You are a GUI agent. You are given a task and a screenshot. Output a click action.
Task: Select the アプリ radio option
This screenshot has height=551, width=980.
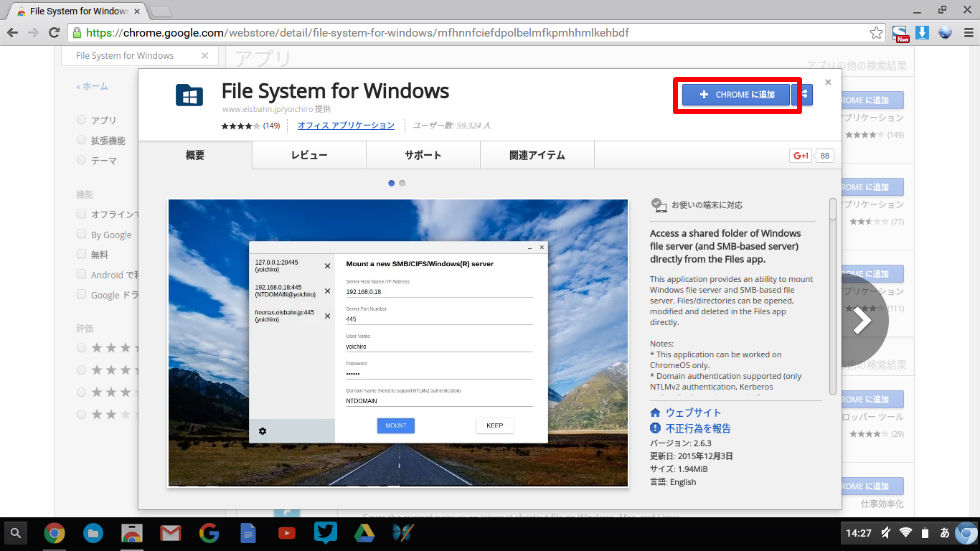[x=81, y=119]
